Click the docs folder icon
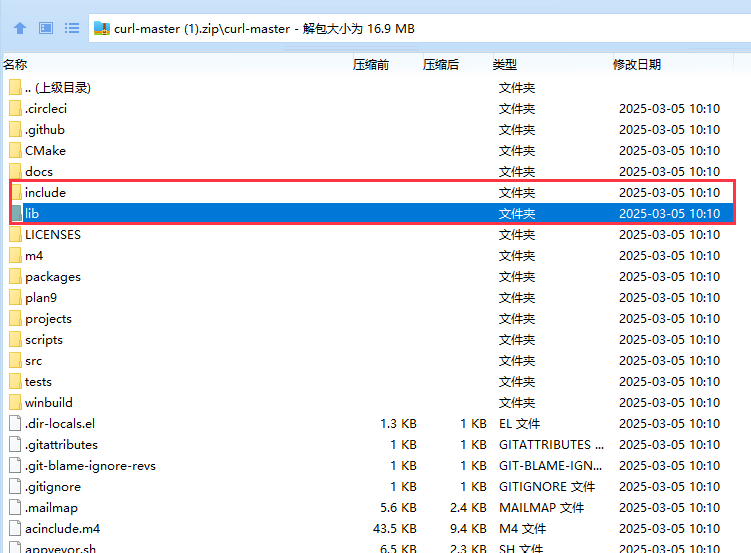 point(15,171)
